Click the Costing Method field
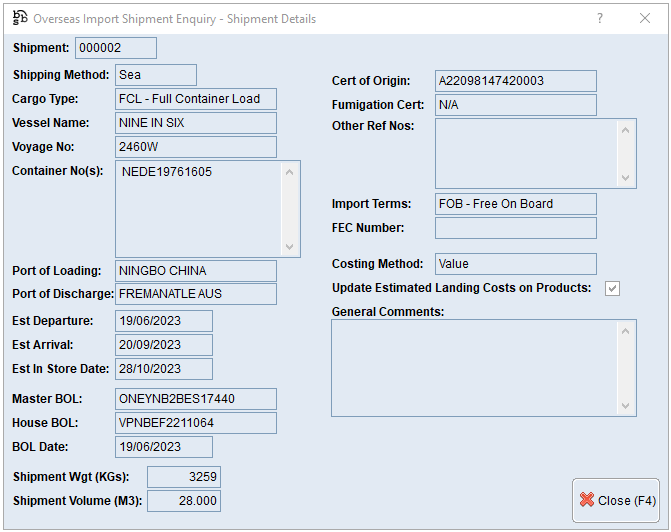The width and height of the screenshot is (671, 532). pyautogui.click(x=515, y=264)
